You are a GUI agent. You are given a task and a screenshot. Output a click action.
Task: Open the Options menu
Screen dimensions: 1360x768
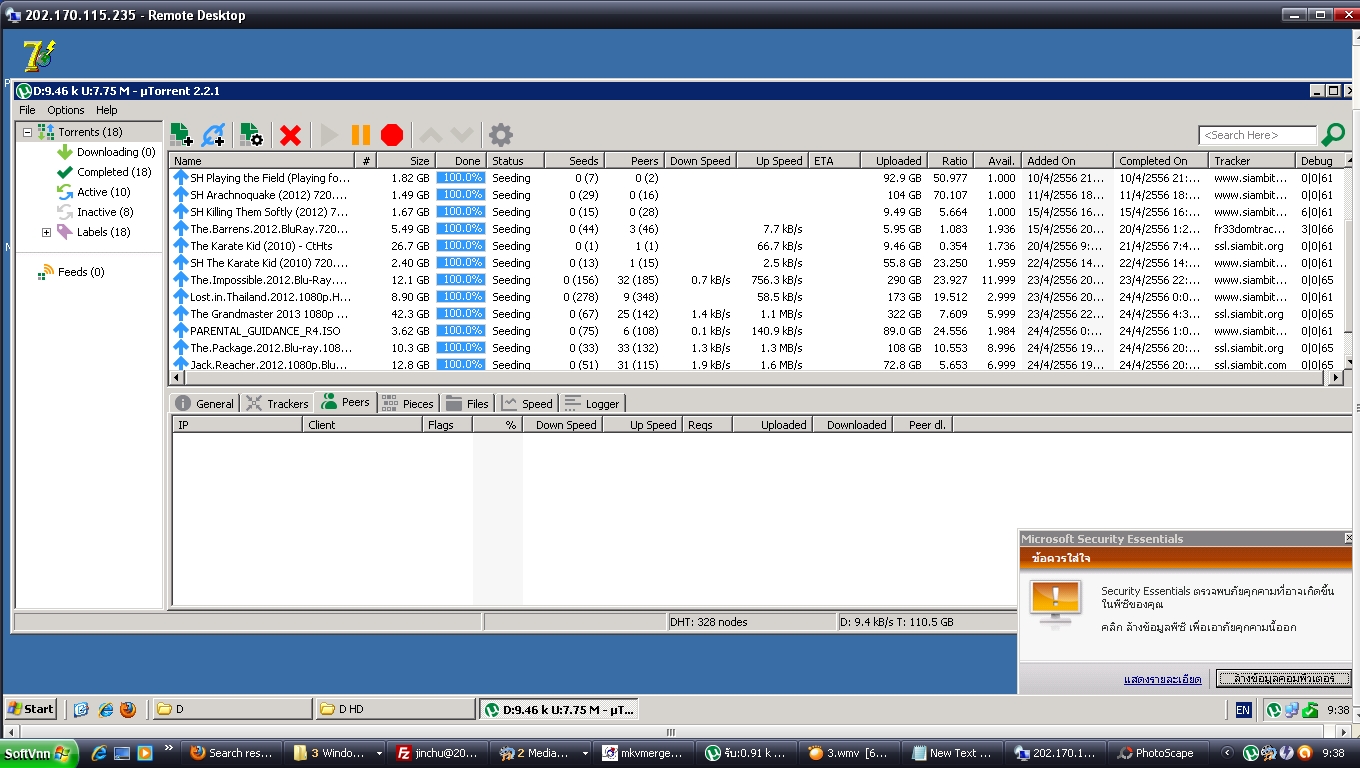(x=66, y=110)
